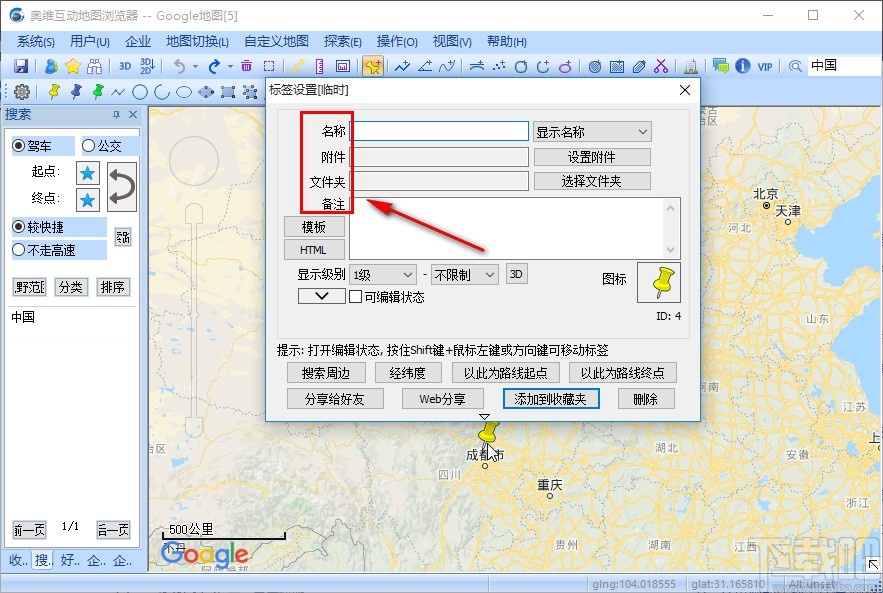
Task: Enable the 可编辑状态 checkbox
Action: pos(355,296)
